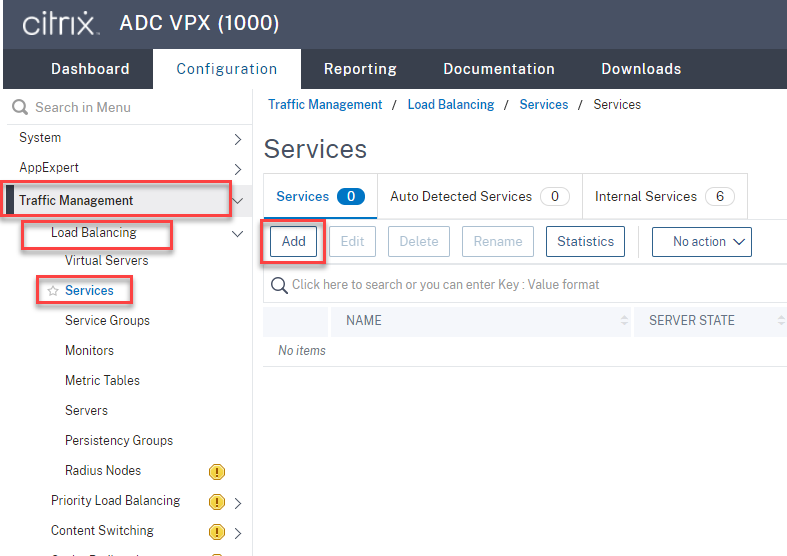Collapse the Traffic Management section
Image resolution: width=787 pixels, height=556 pixels.
(238, 201)
